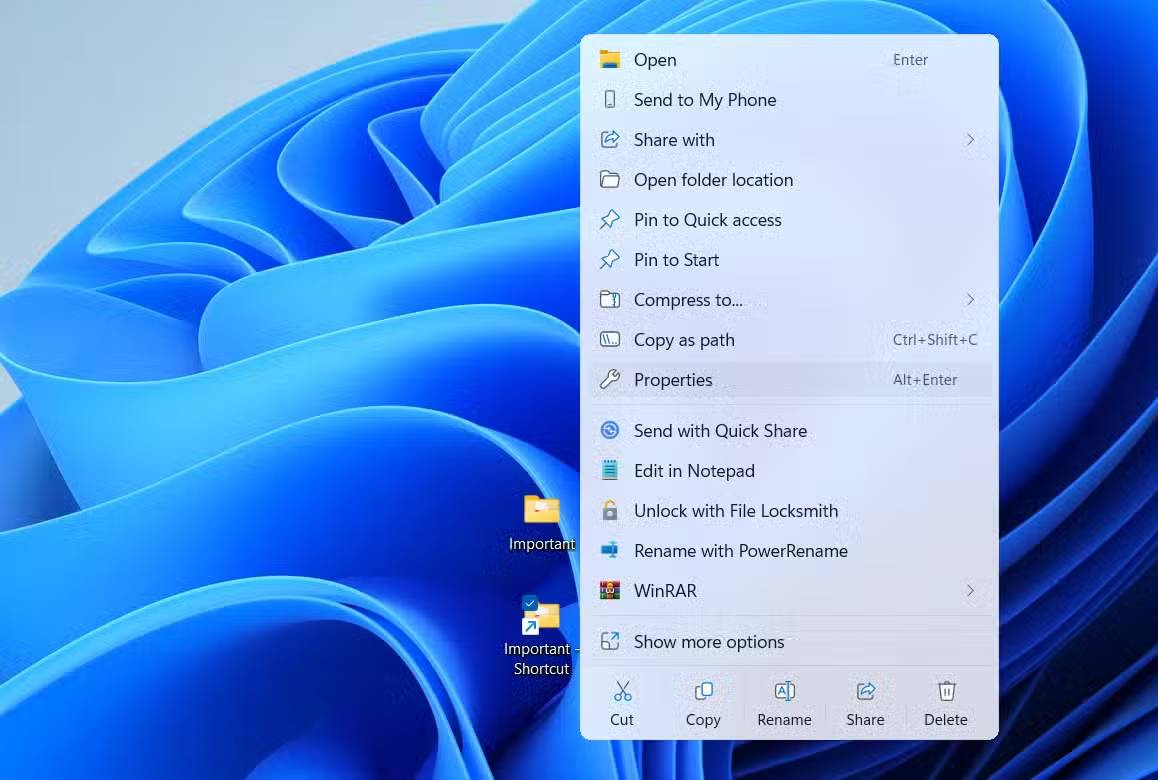Click the WinRAR archive icon
This screenshot has height=780, width=1158.
coord(610,590)
